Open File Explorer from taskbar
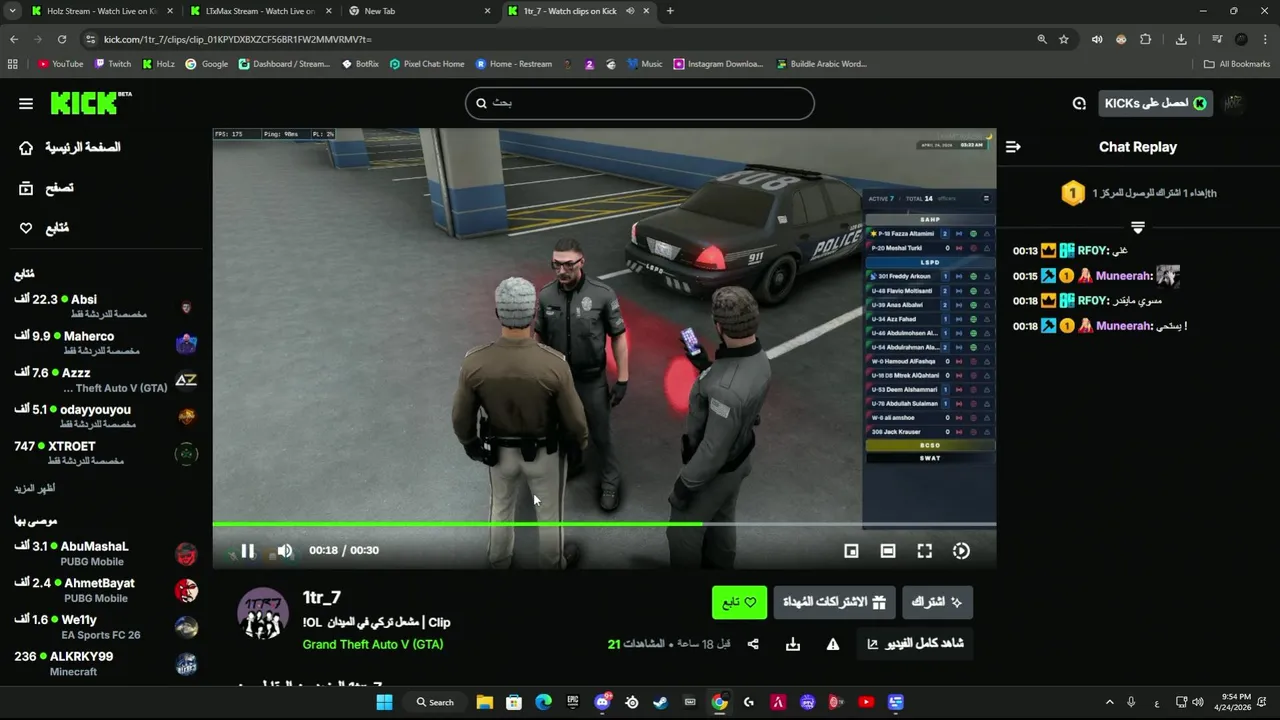Screen dimensions: 1280x720 click(x=484, y=702)
